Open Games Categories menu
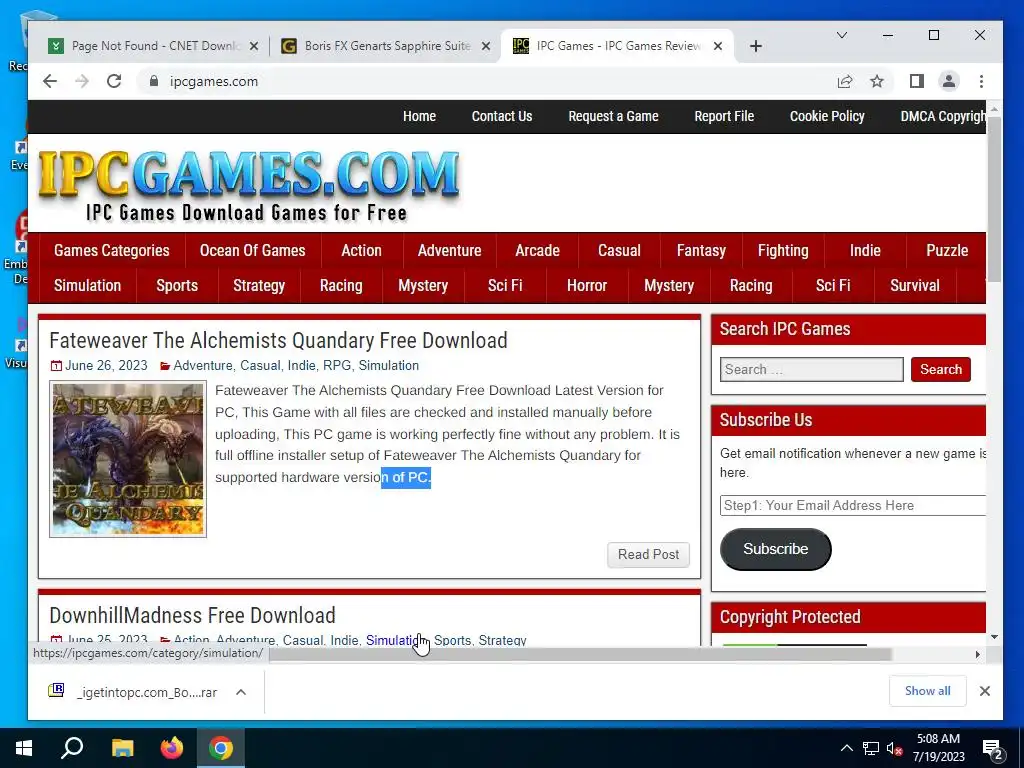Viewport: 1024px width, 768px height. [112, 250]
